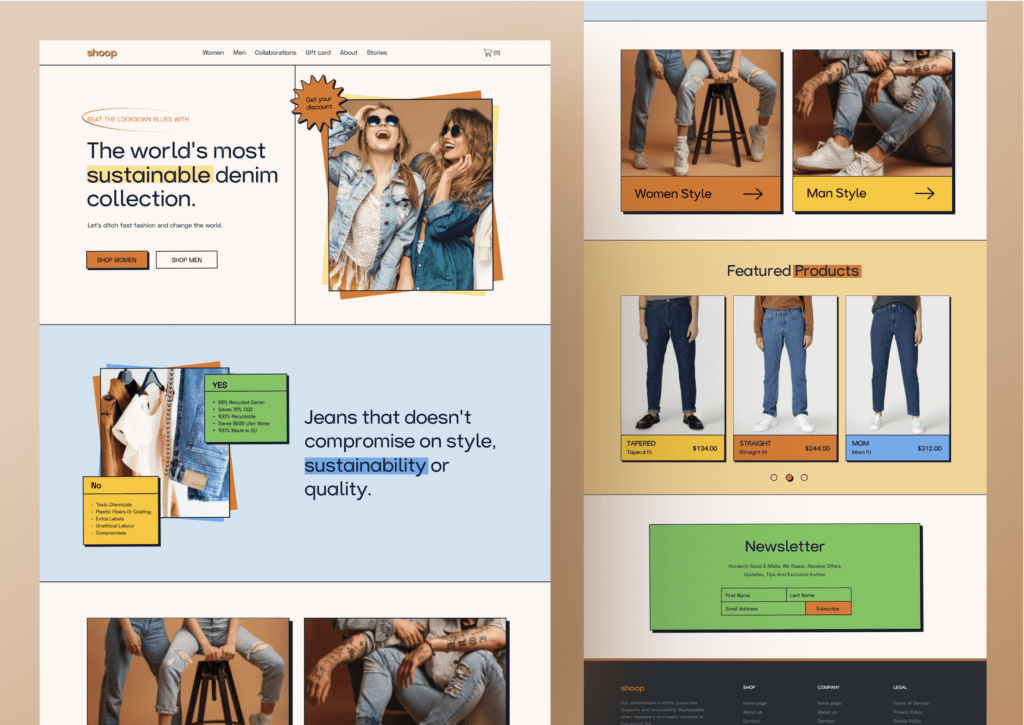The image size is (1024, 725).
Task: Open the Men menu item
Action: coord(239,52)
